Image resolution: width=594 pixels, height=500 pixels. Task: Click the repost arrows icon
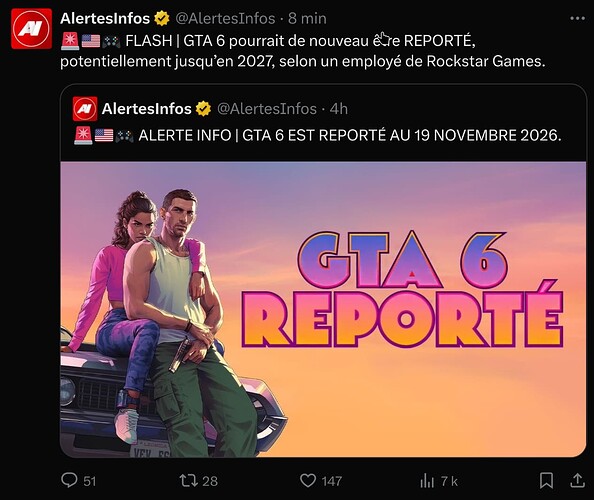188,481
